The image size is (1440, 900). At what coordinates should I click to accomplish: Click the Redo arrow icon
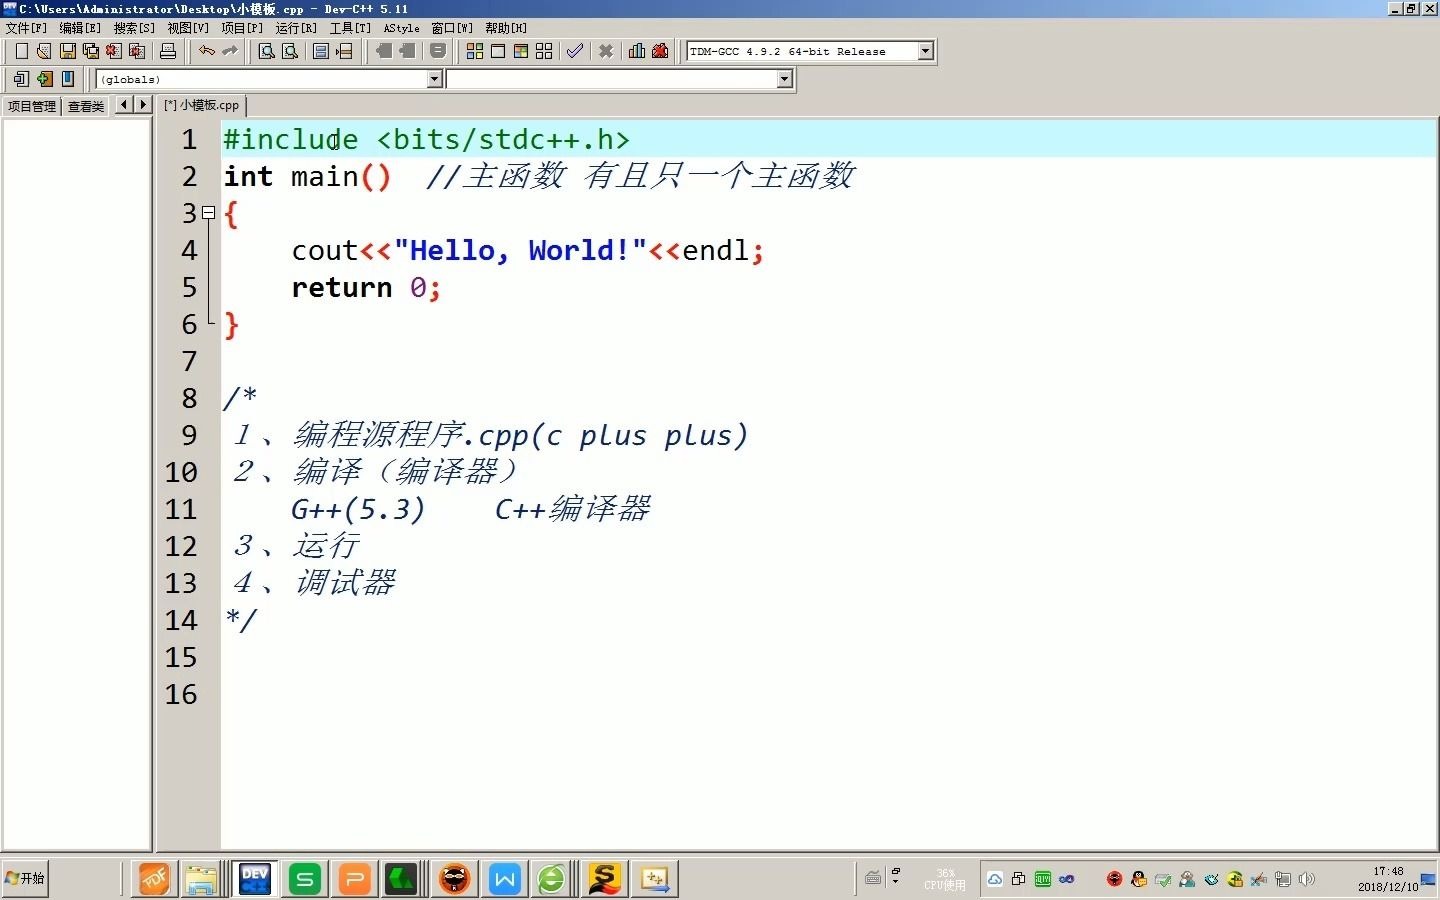tap(230, 51)
